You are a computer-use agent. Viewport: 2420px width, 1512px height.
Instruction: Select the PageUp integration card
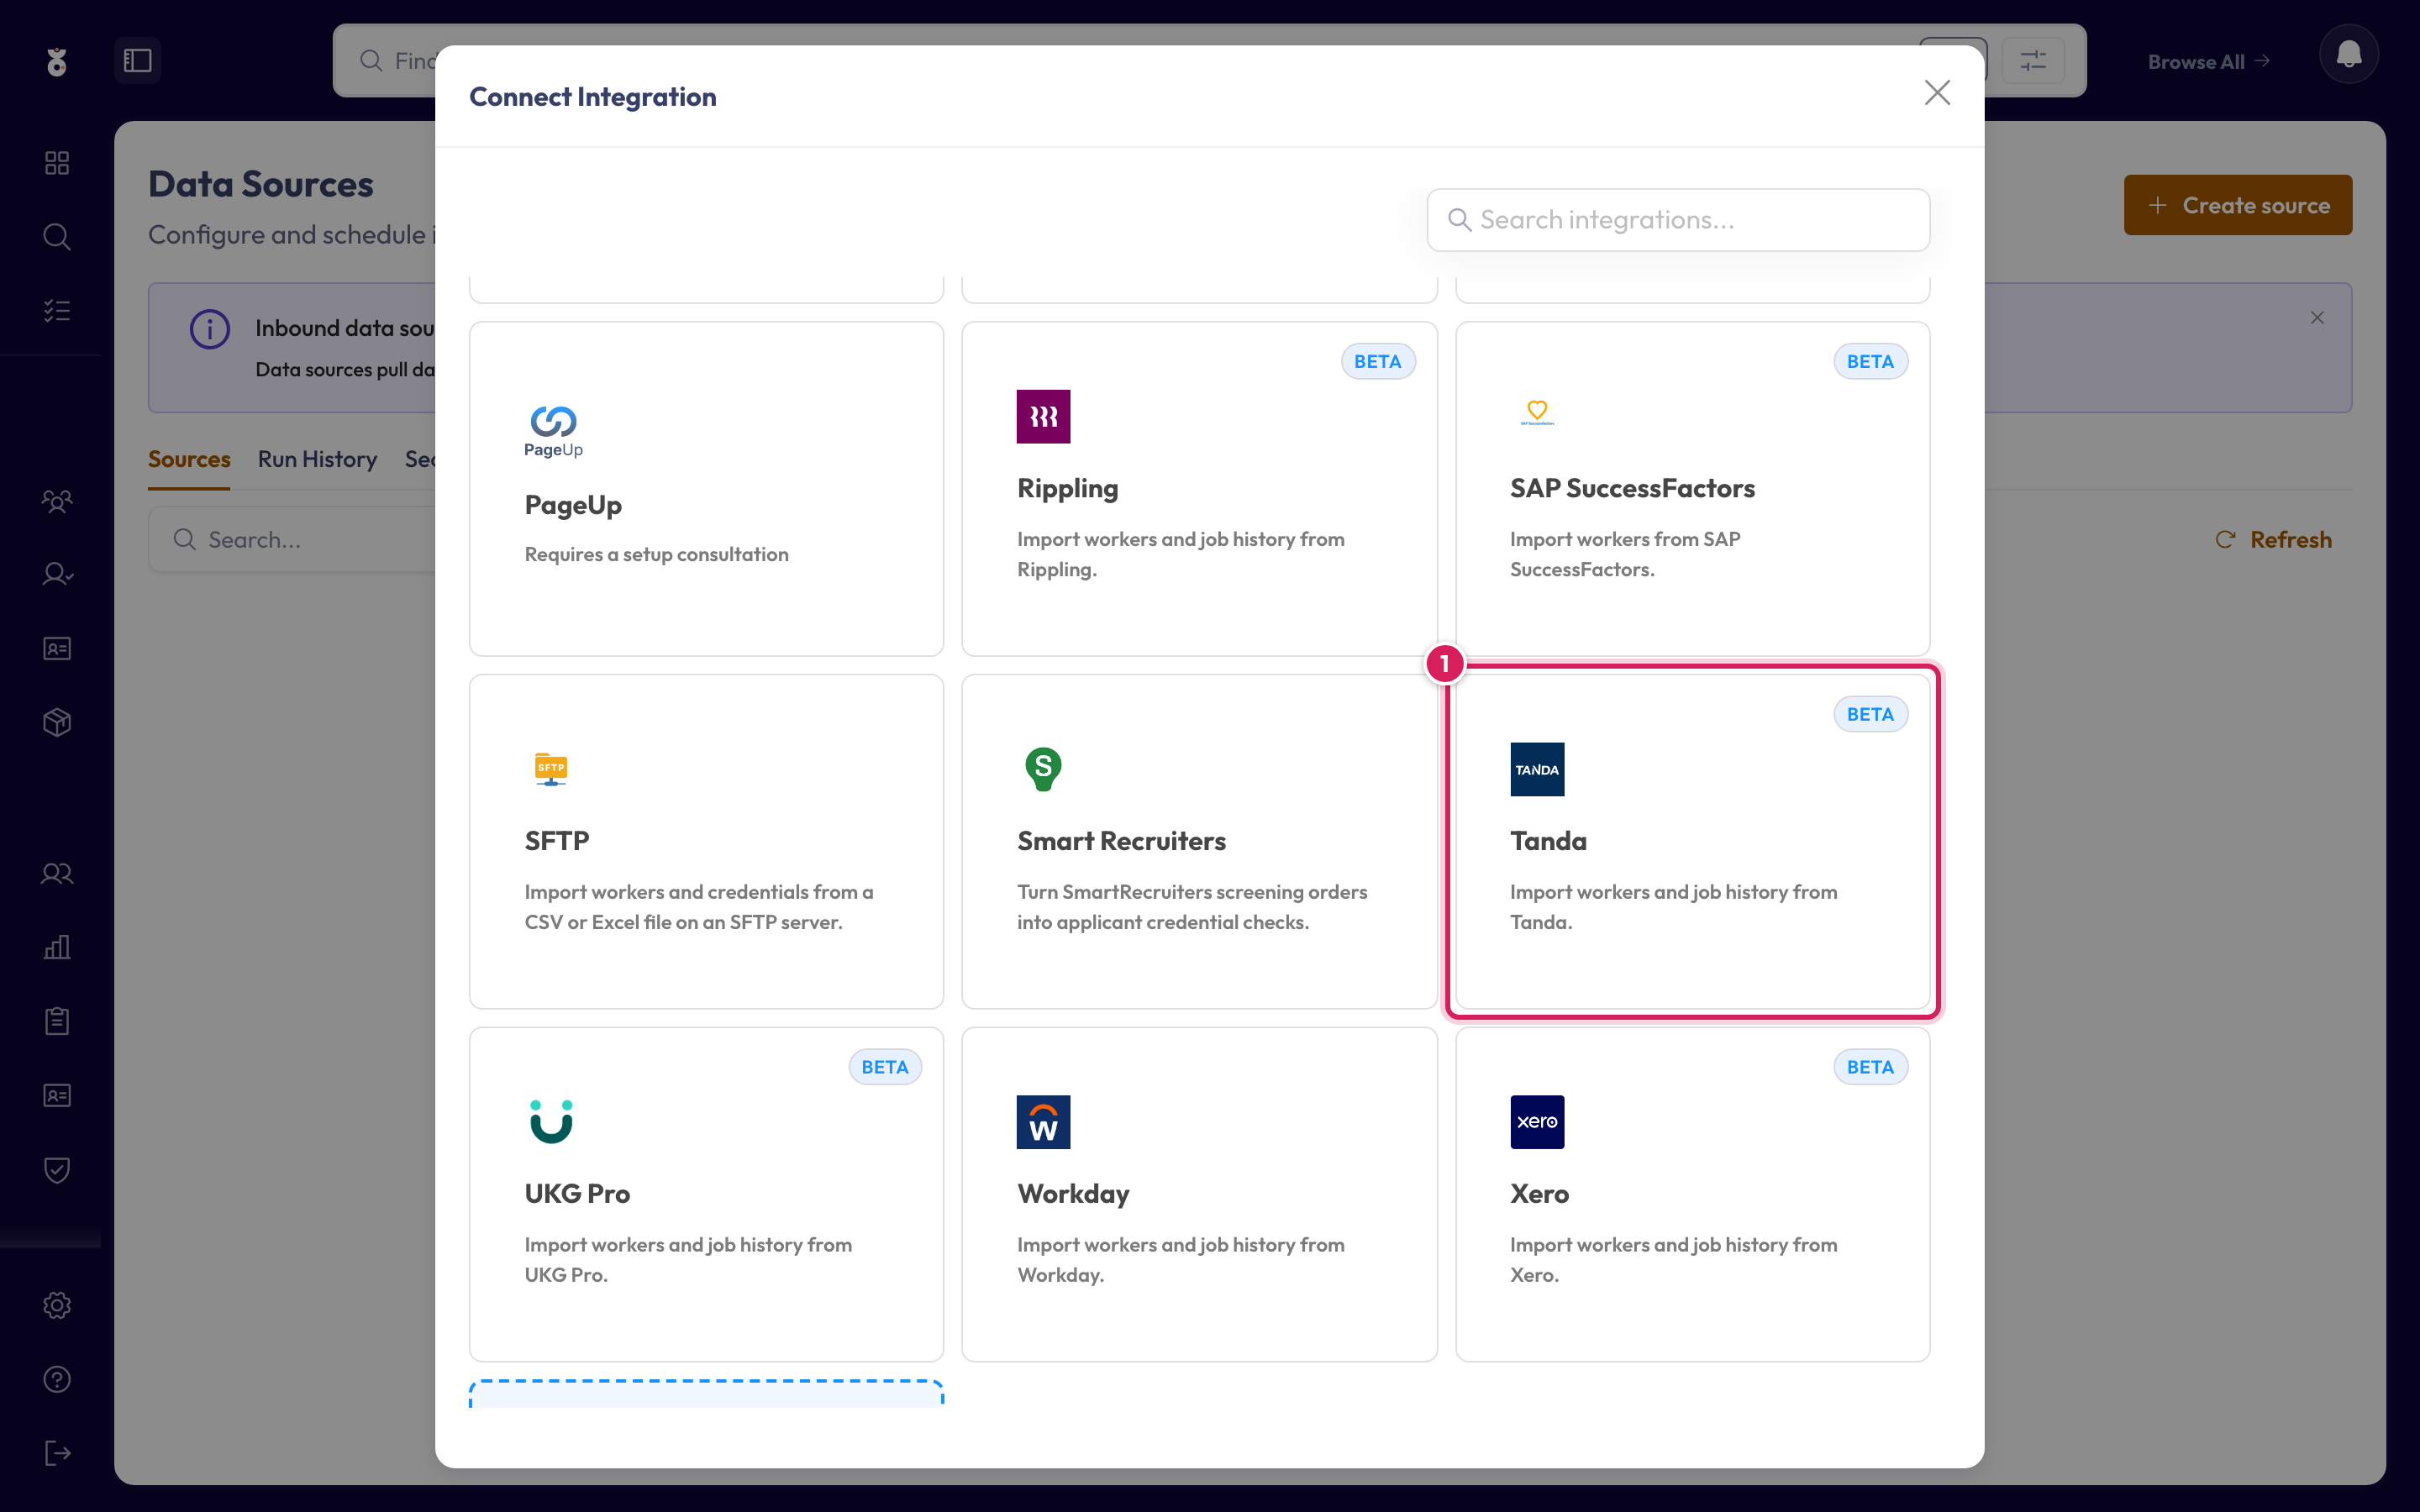pos(706,488)
